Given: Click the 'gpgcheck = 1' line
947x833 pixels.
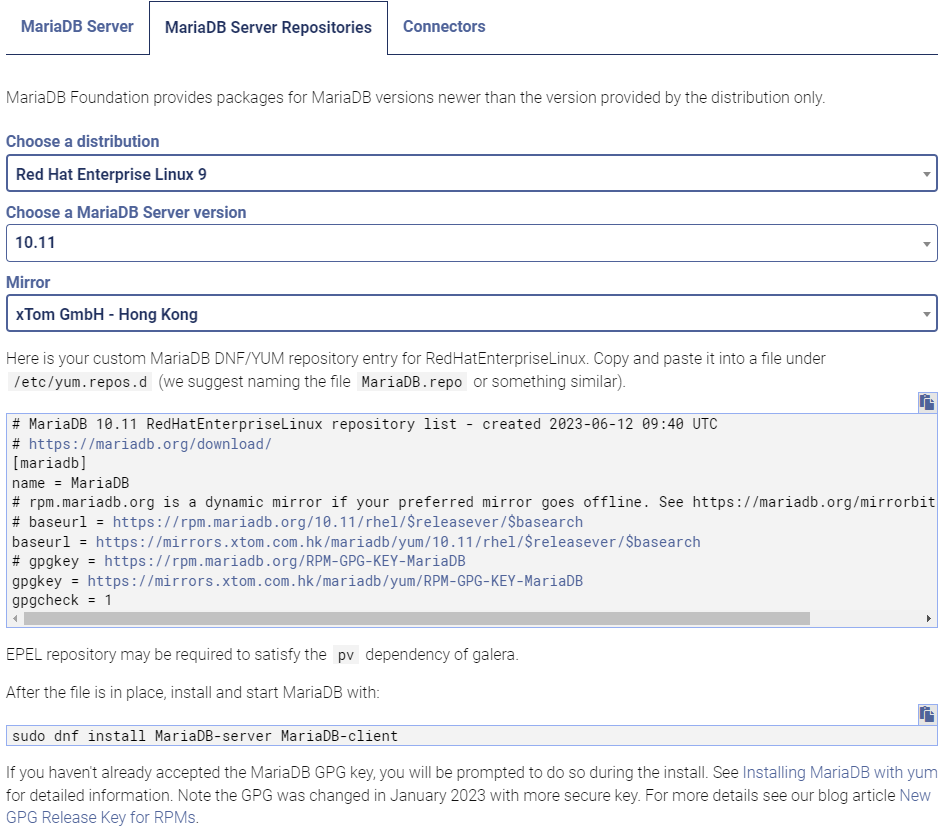Looking at the screenshot, I should [x=62, y=600].
